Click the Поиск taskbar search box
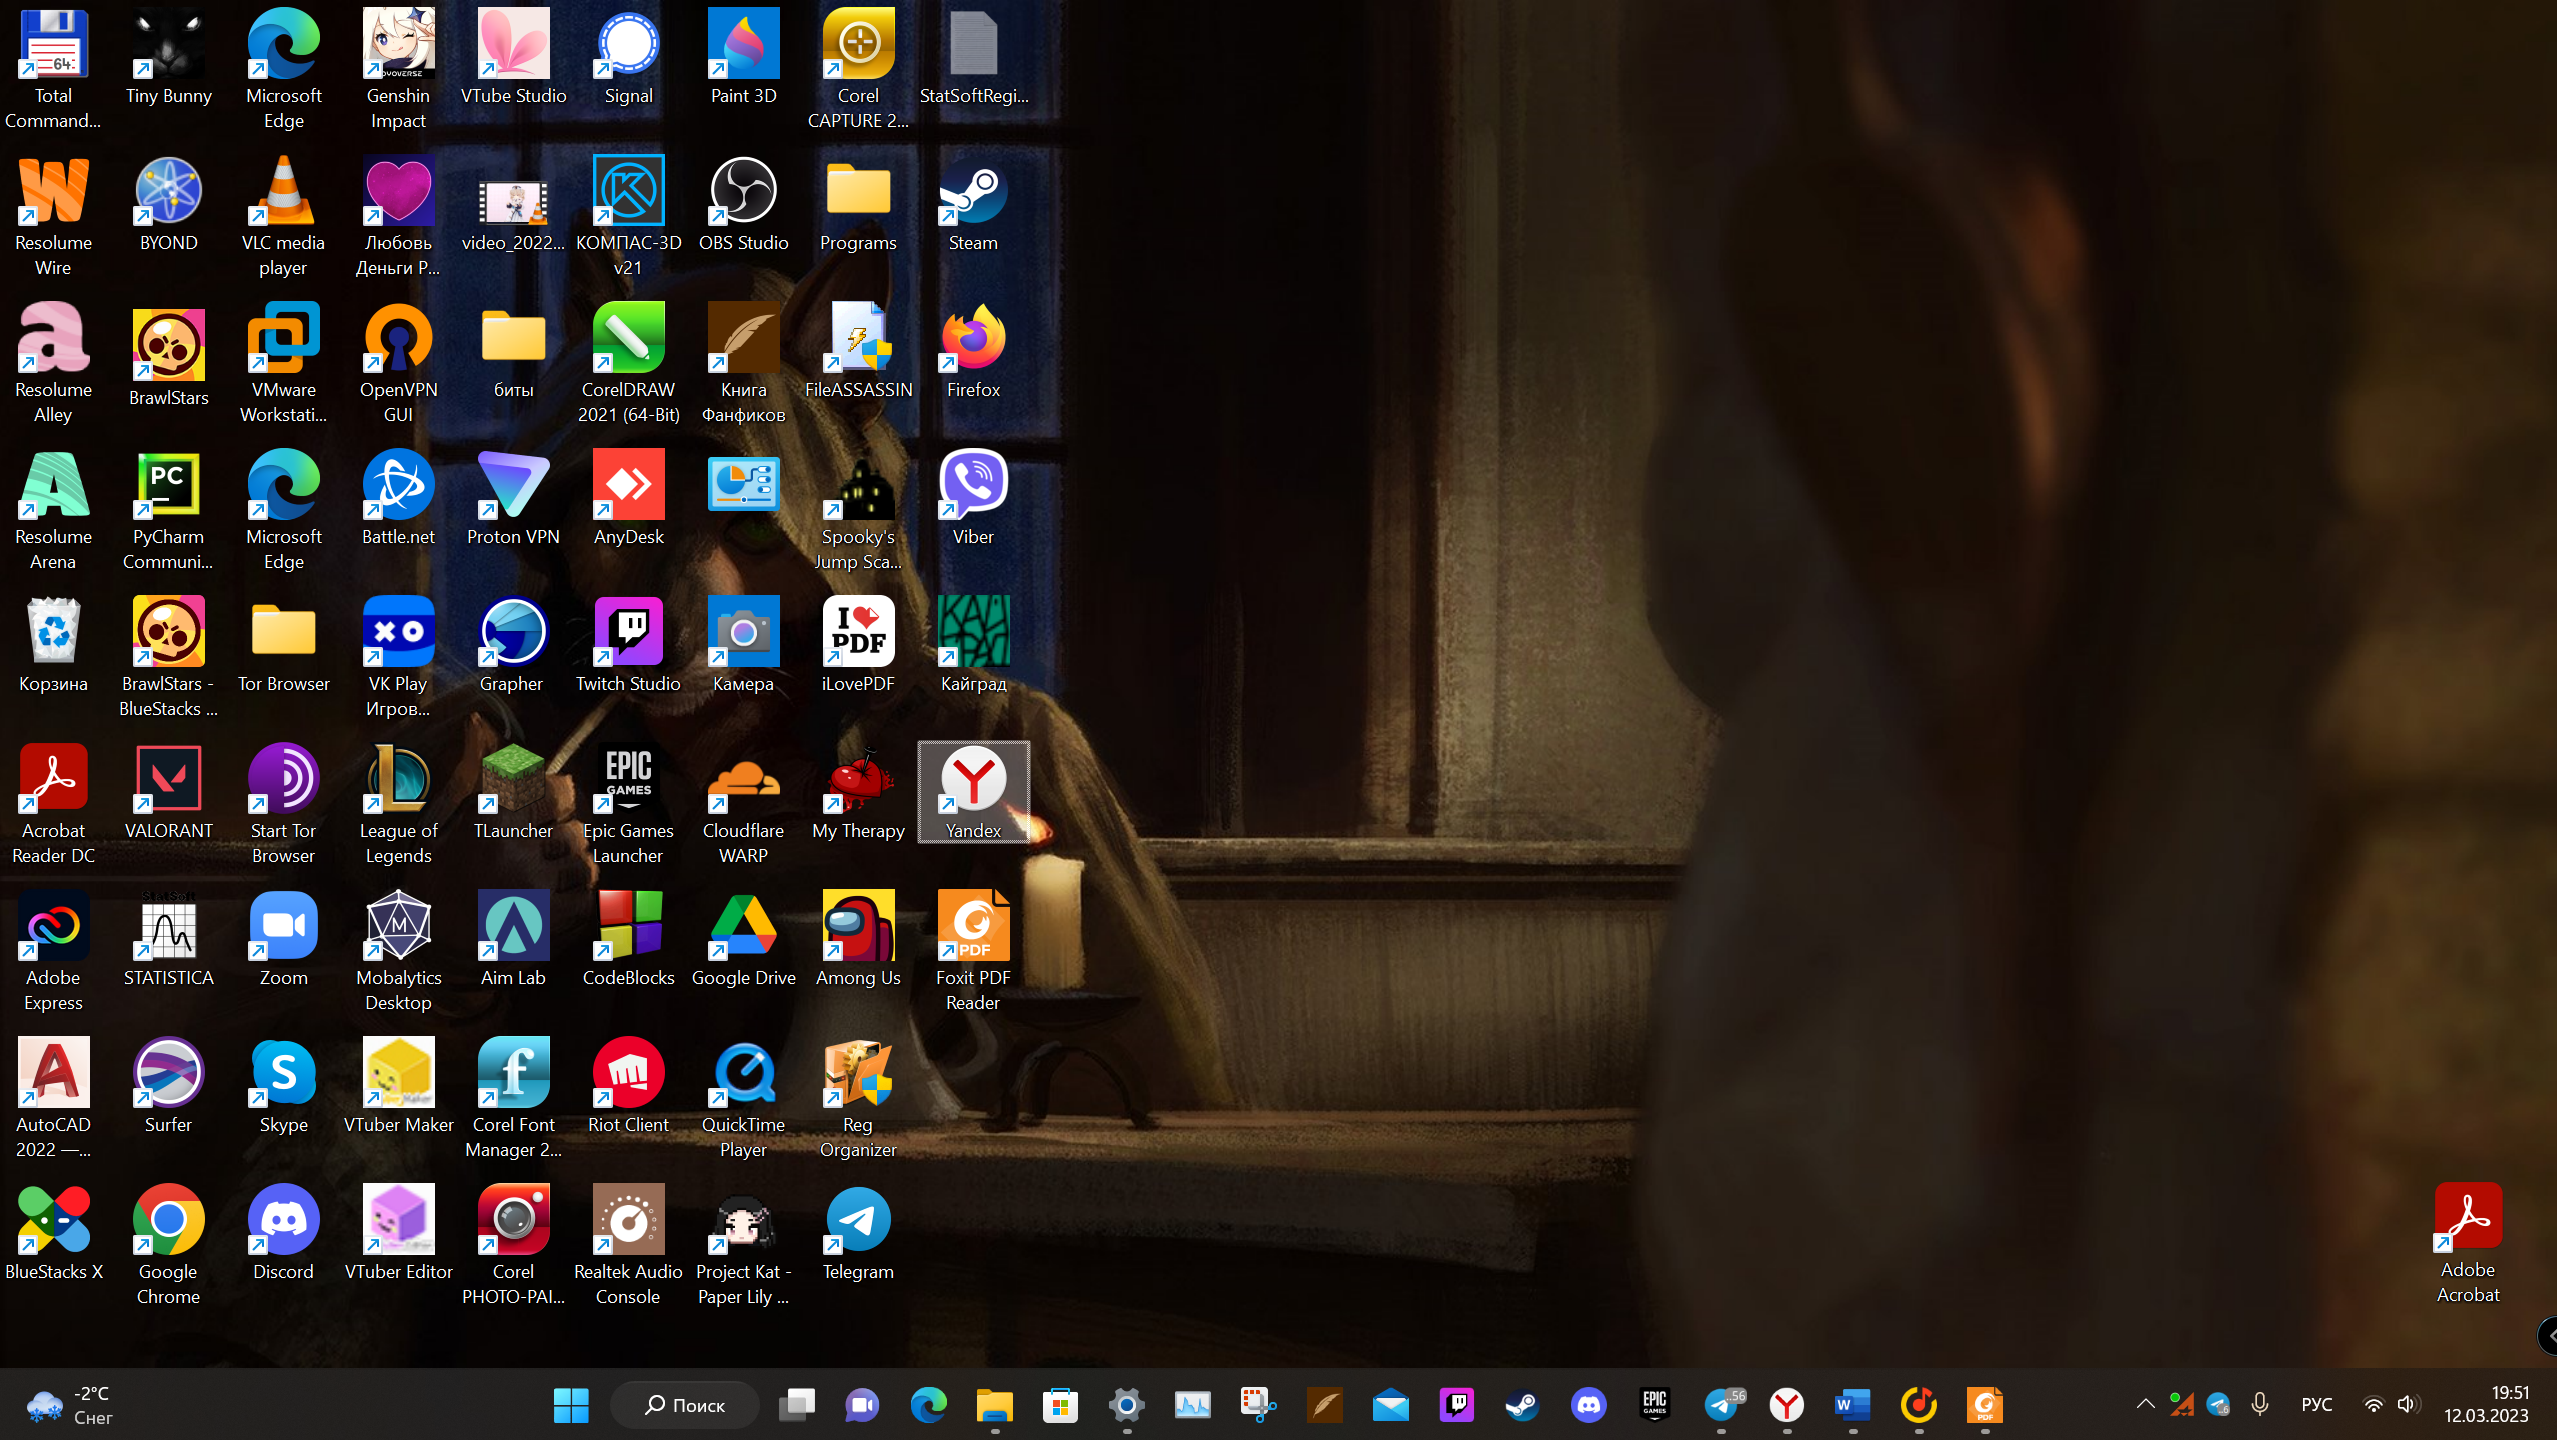Screen dimensions: 2557x1440 click(x=684, y=1405)
